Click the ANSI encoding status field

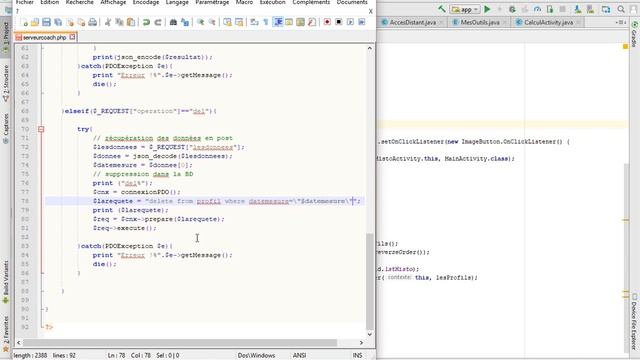[299, 356]
